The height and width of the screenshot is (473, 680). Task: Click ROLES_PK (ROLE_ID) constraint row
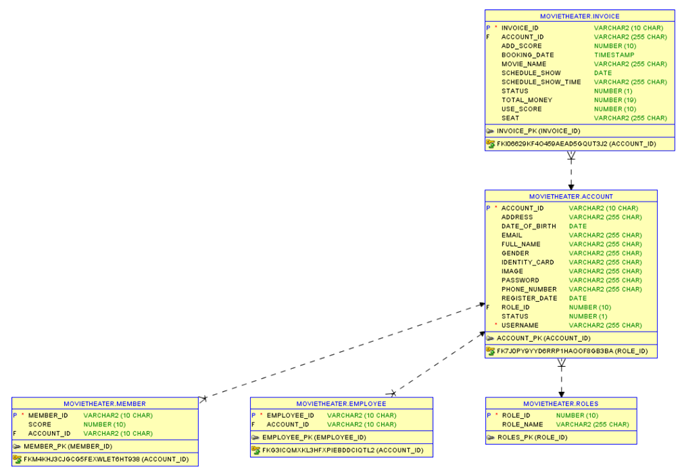pyautogui.click(x=561, y=437)
